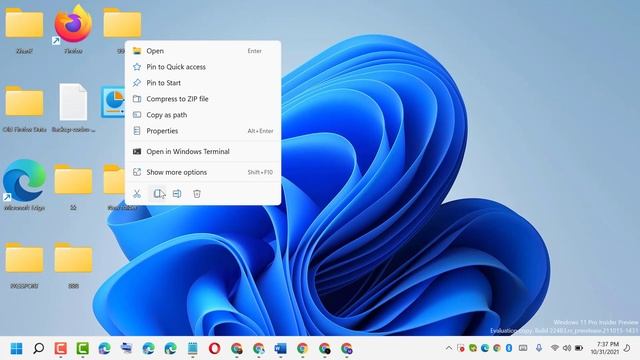Choose Compress to ZIP file
Image resolution: width=640 pixels, height=360 pixels.
(x=203, y=99)
